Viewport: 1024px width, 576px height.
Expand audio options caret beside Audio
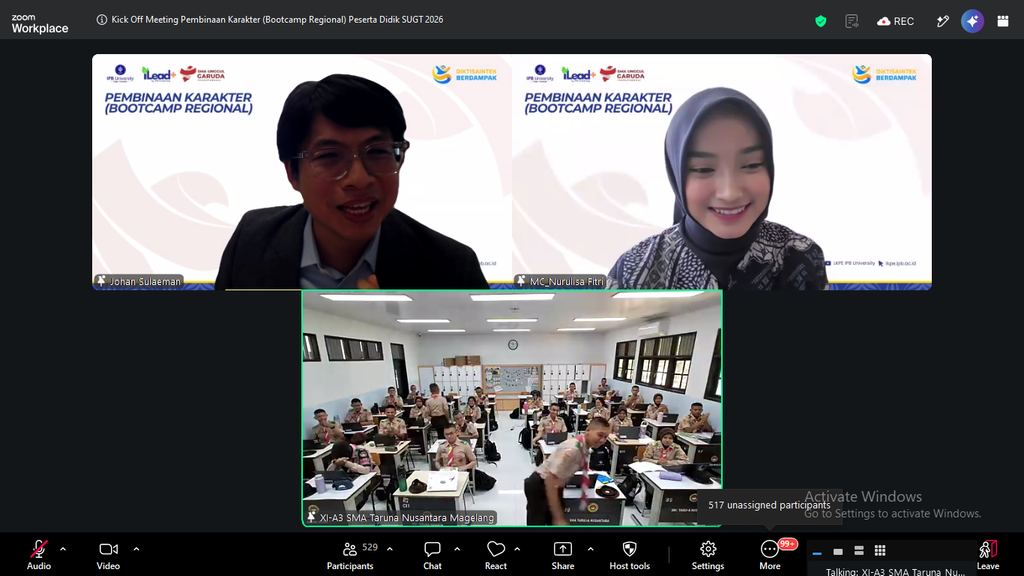coord(63,549)
